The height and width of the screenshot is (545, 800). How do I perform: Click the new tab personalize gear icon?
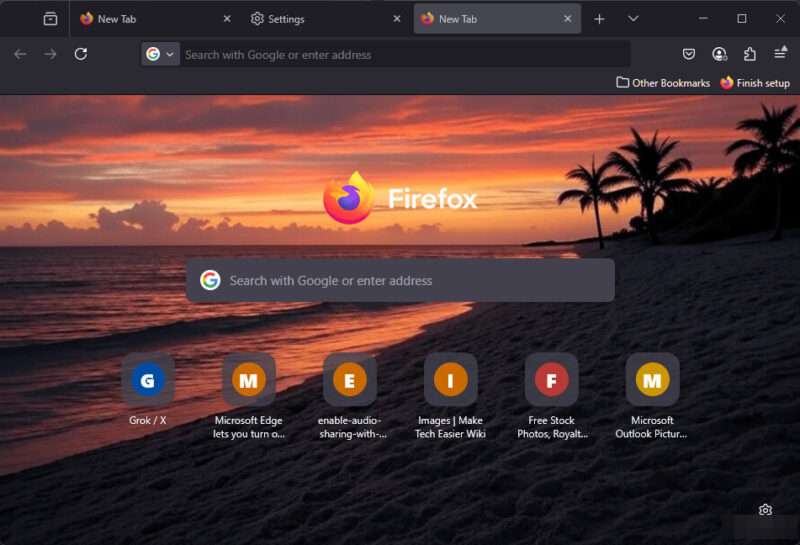pyautogui.click(x=765, y=510)
